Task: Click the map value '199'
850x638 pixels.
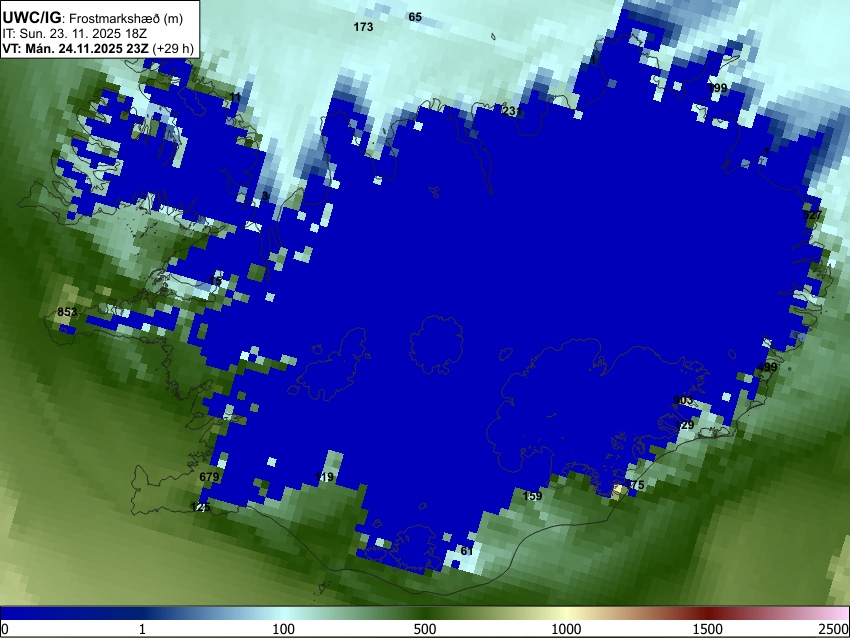Action: pos(718,88)
